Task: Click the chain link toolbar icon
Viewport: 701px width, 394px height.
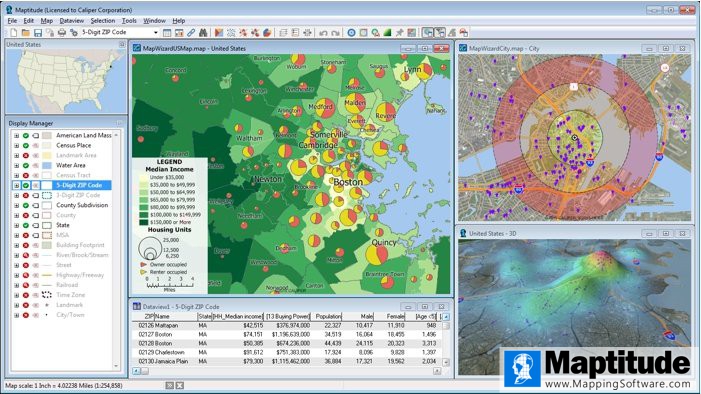Action: tap(191, 33)
